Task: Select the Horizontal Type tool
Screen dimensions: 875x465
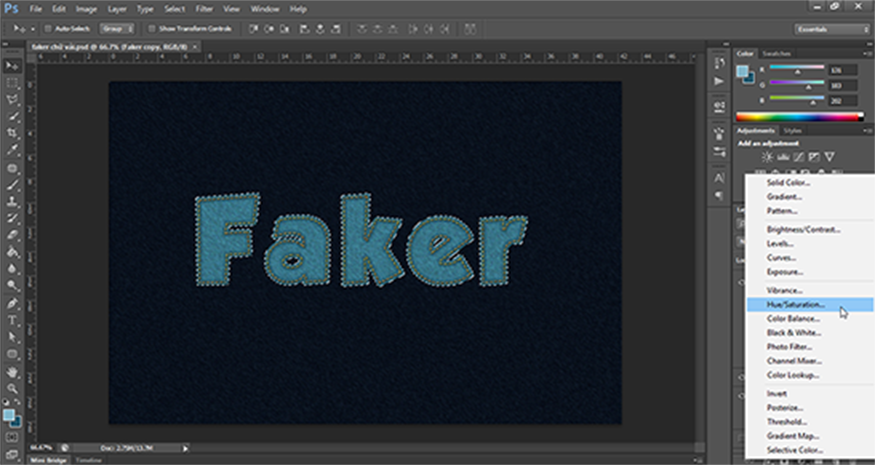Action: (12, 320)
